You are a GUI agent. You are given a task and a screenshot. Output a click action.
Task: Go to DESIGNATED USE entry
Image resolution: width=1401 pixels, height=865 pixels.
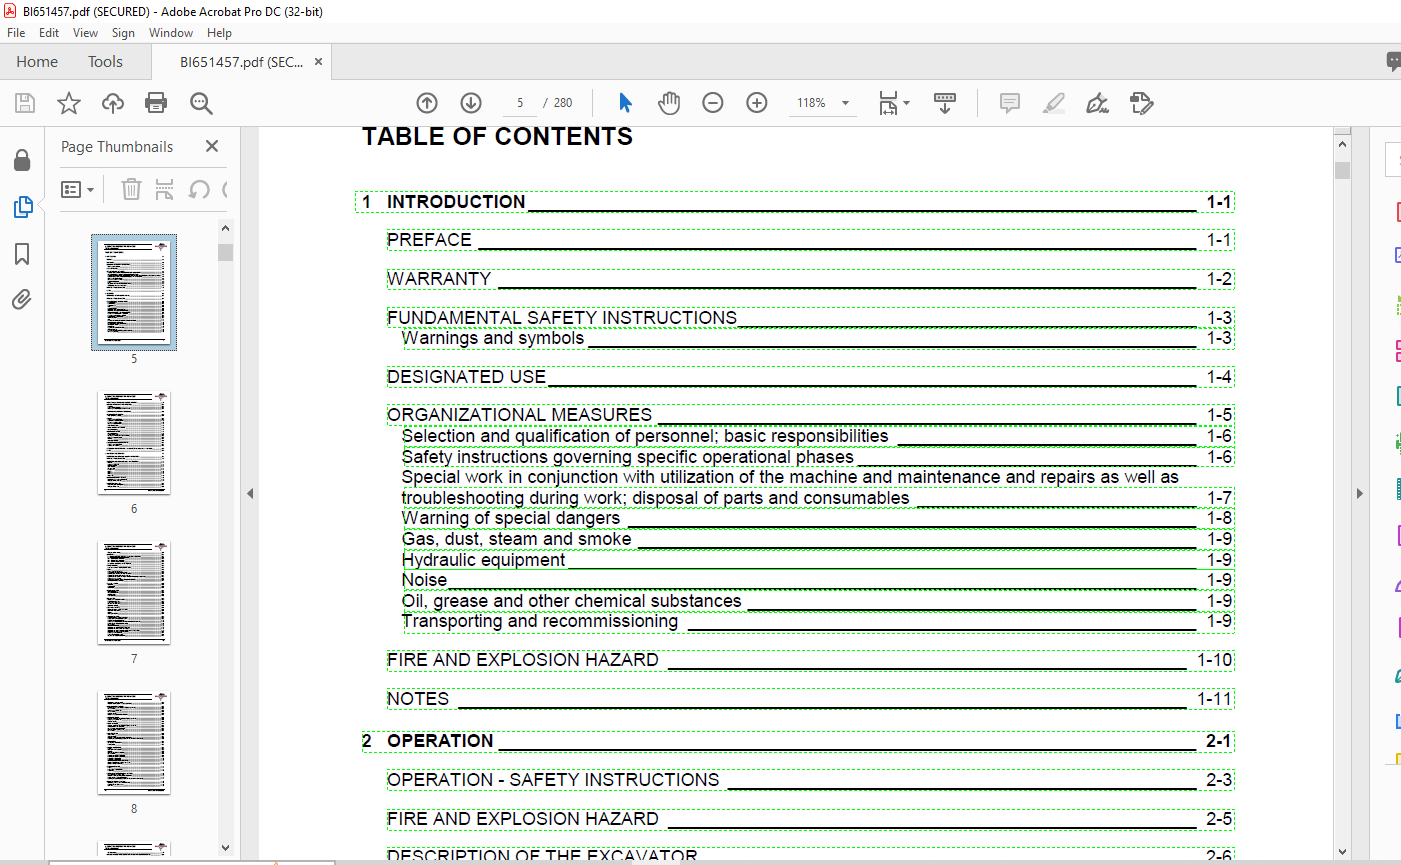811,377
